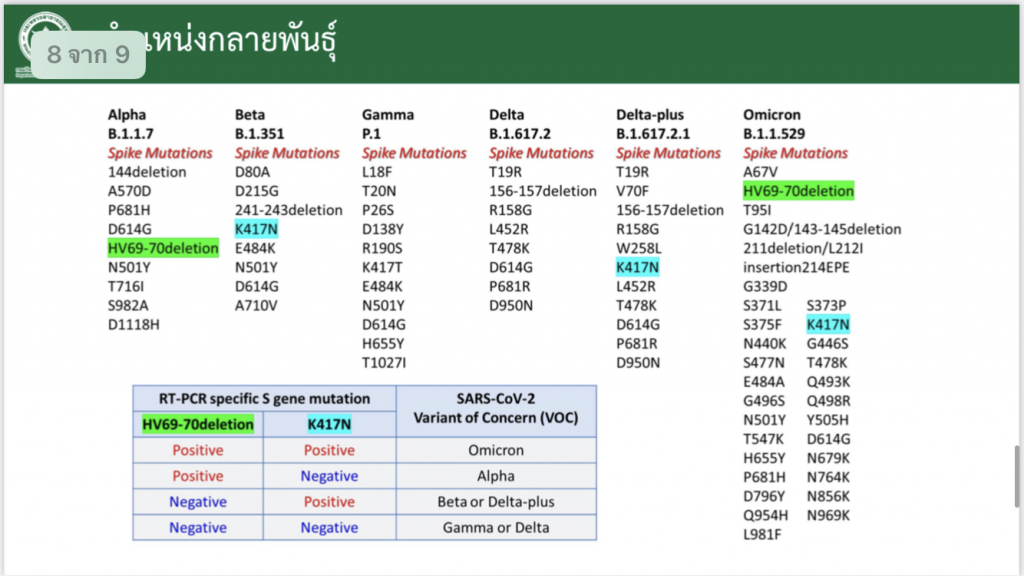Click the page indicator badge 8 จาก 9
1024x576 pixels.
coord(88,55)
